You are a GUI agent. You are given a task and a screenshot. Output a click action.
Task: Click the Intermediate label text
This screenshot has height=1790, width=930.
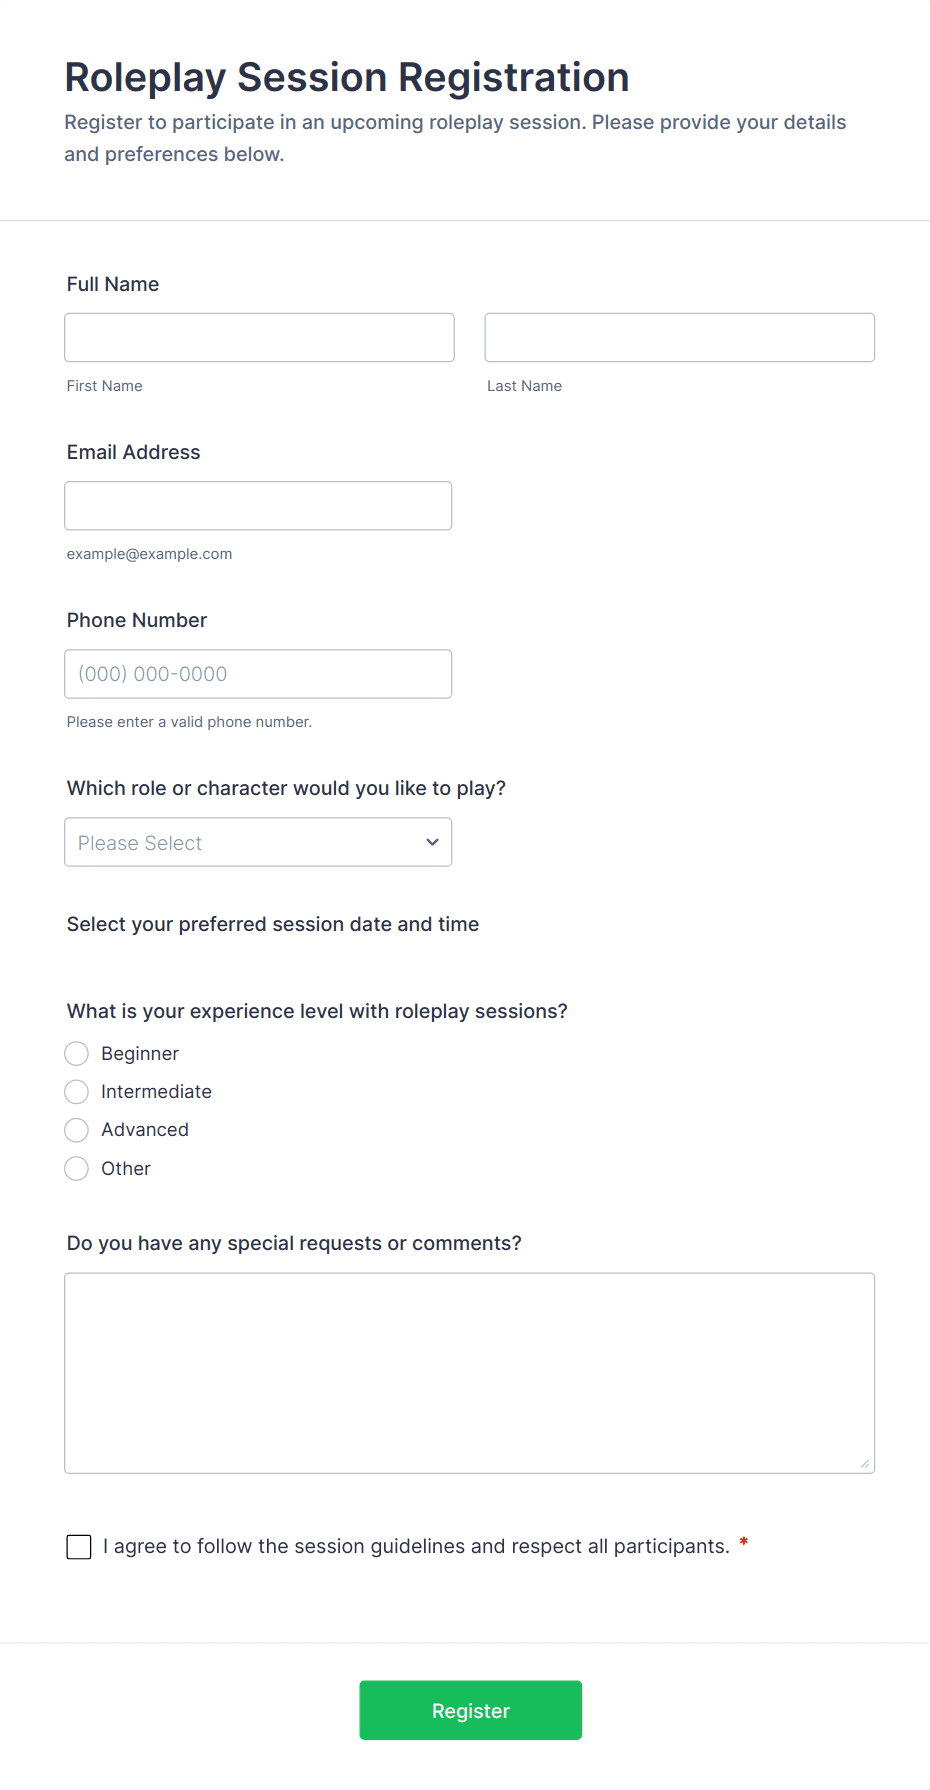click(156, 1092)
